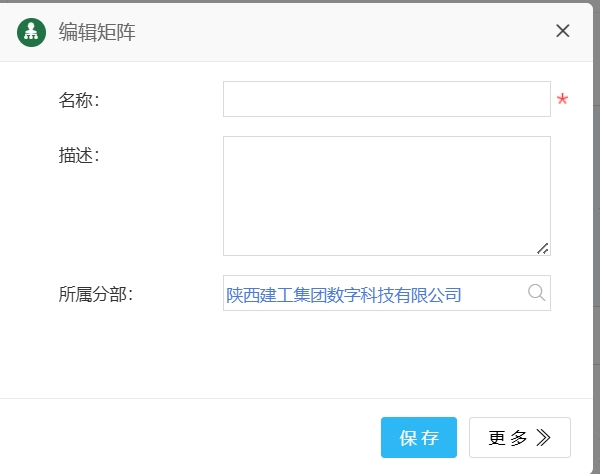Click blank dialog body below 所属分部 row

[x=300, y=355]
